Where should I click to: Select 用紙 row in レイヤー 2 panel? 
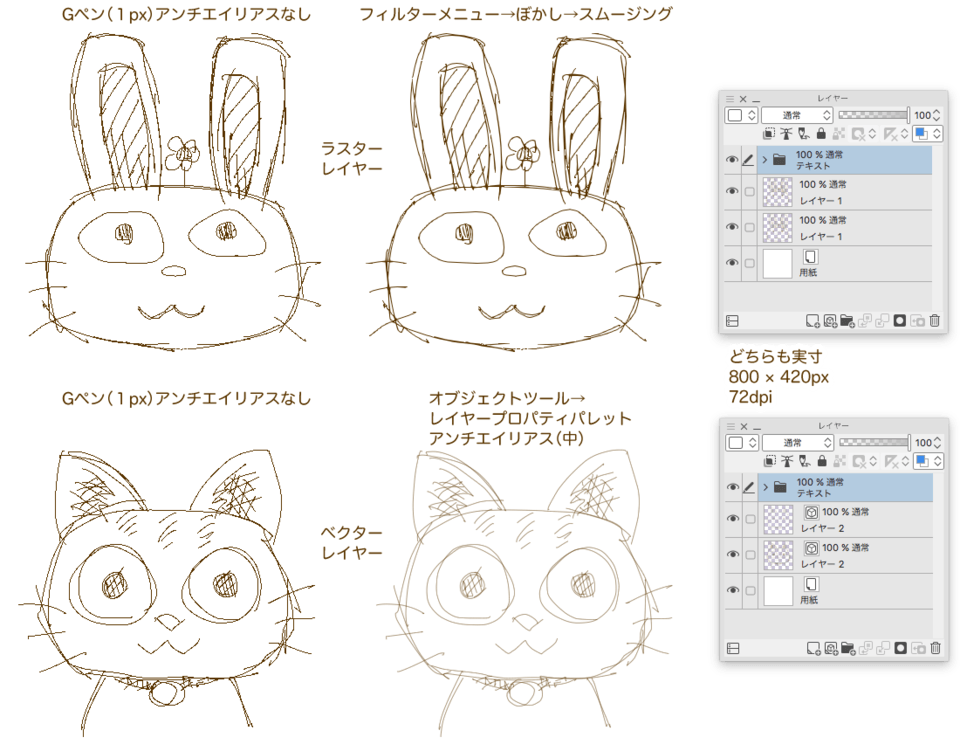point(845,591)
